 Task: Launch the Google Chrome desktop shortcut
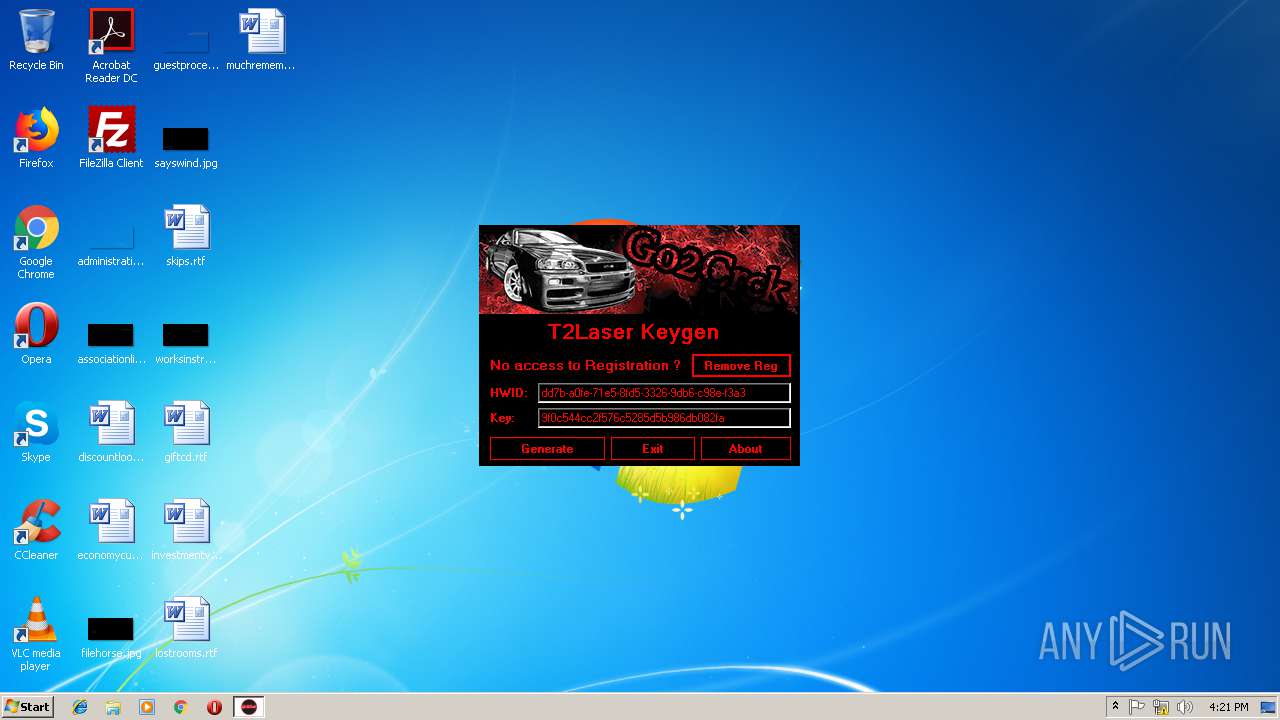[36, 242]
